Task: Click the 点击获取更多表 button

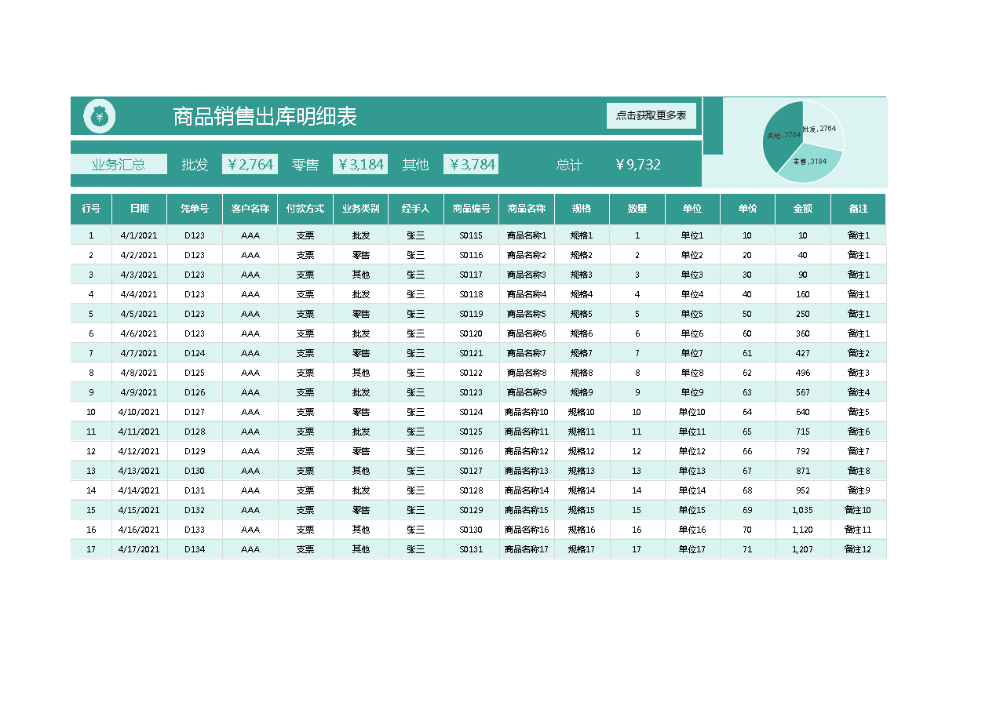Action: tap(651, 115)
